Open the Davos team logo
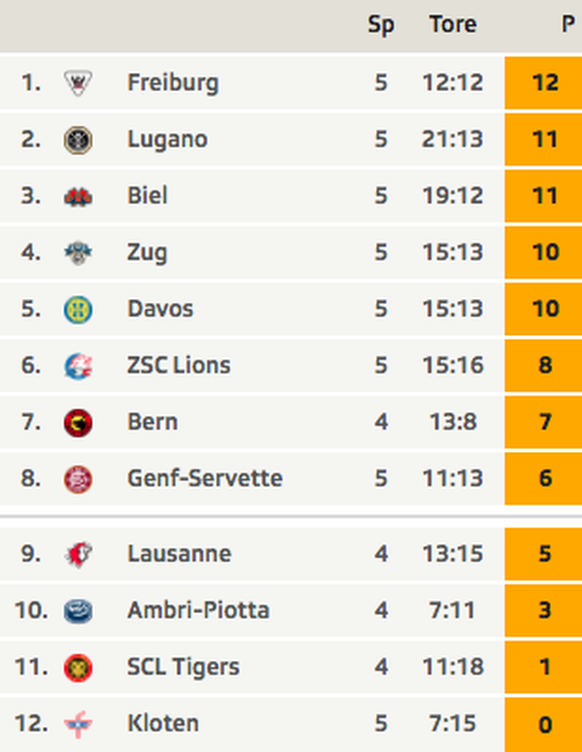The image size is (582, 752). click(78, 309)
